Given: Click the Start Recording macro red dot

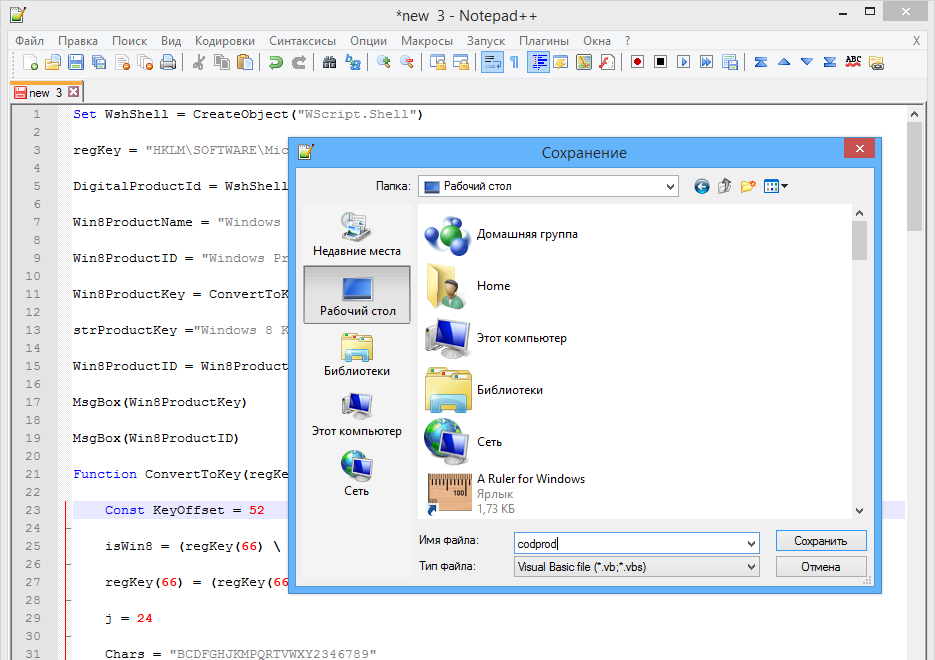Looking at the screenshot, I should [637, 62].
